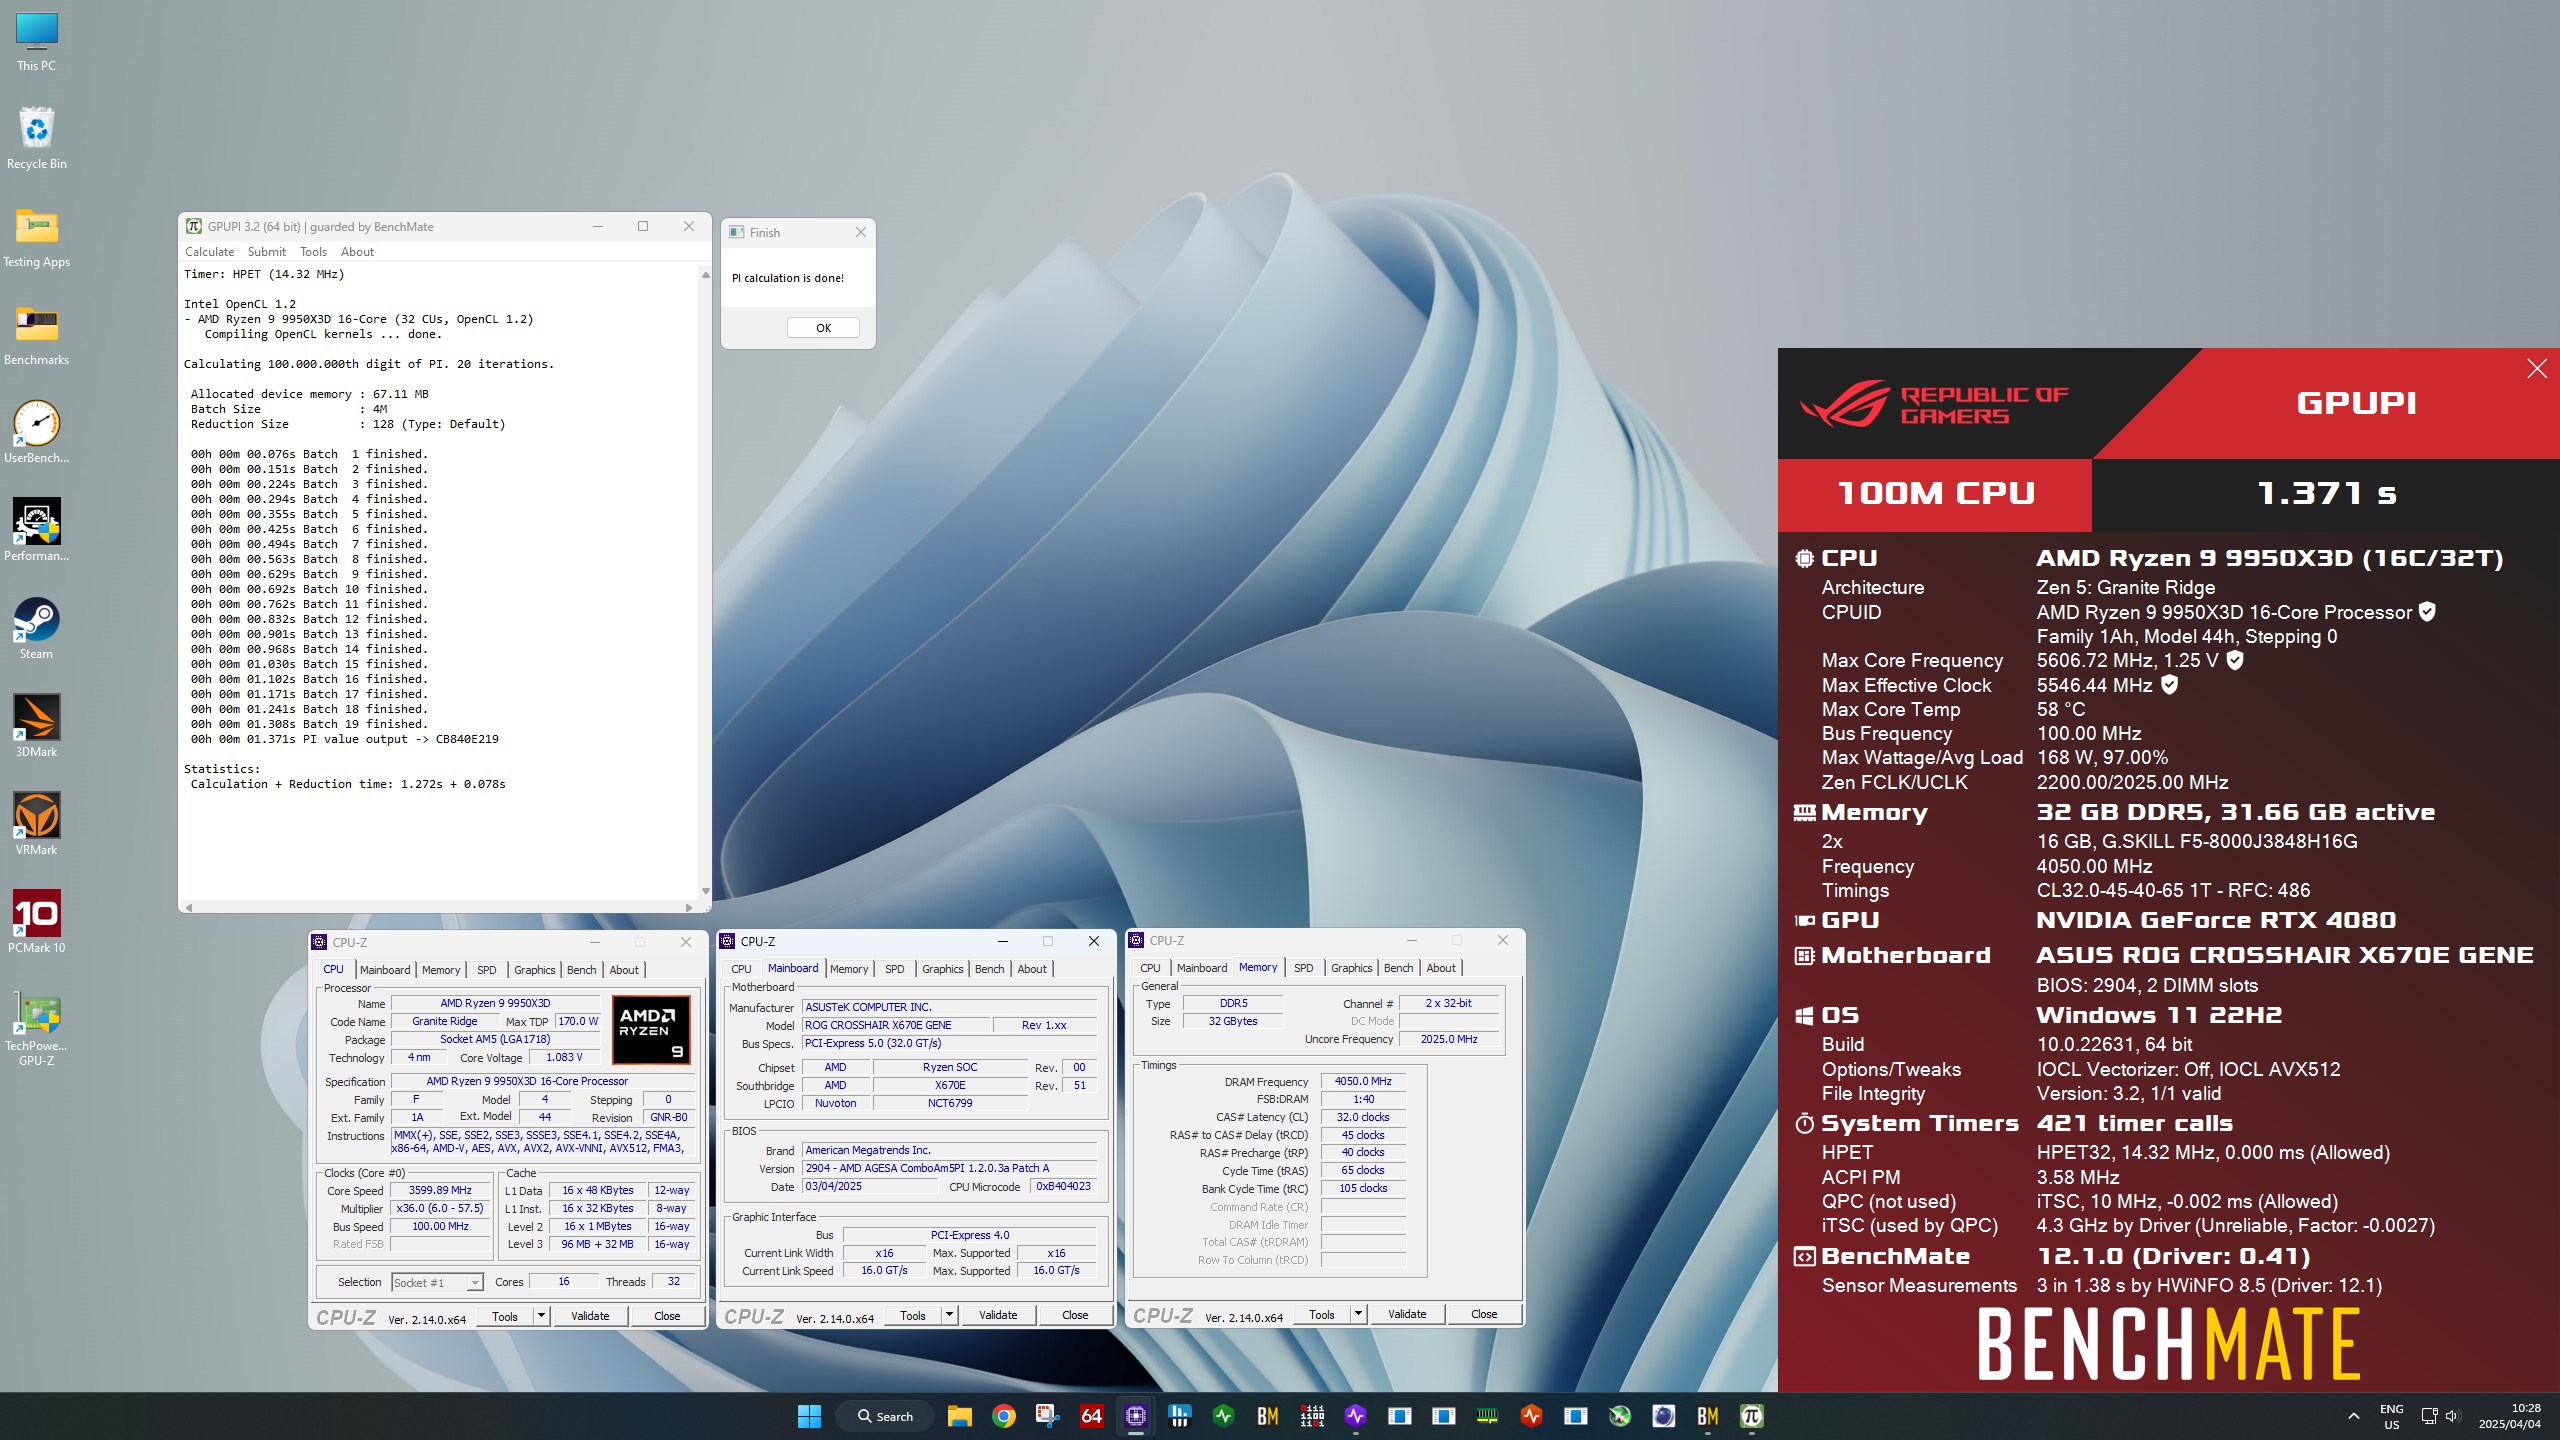This screenshot has width=2560, height=1440.
Task: Select the "1.371 s" GPUPI result value
Action: [x=2326, y=493]
